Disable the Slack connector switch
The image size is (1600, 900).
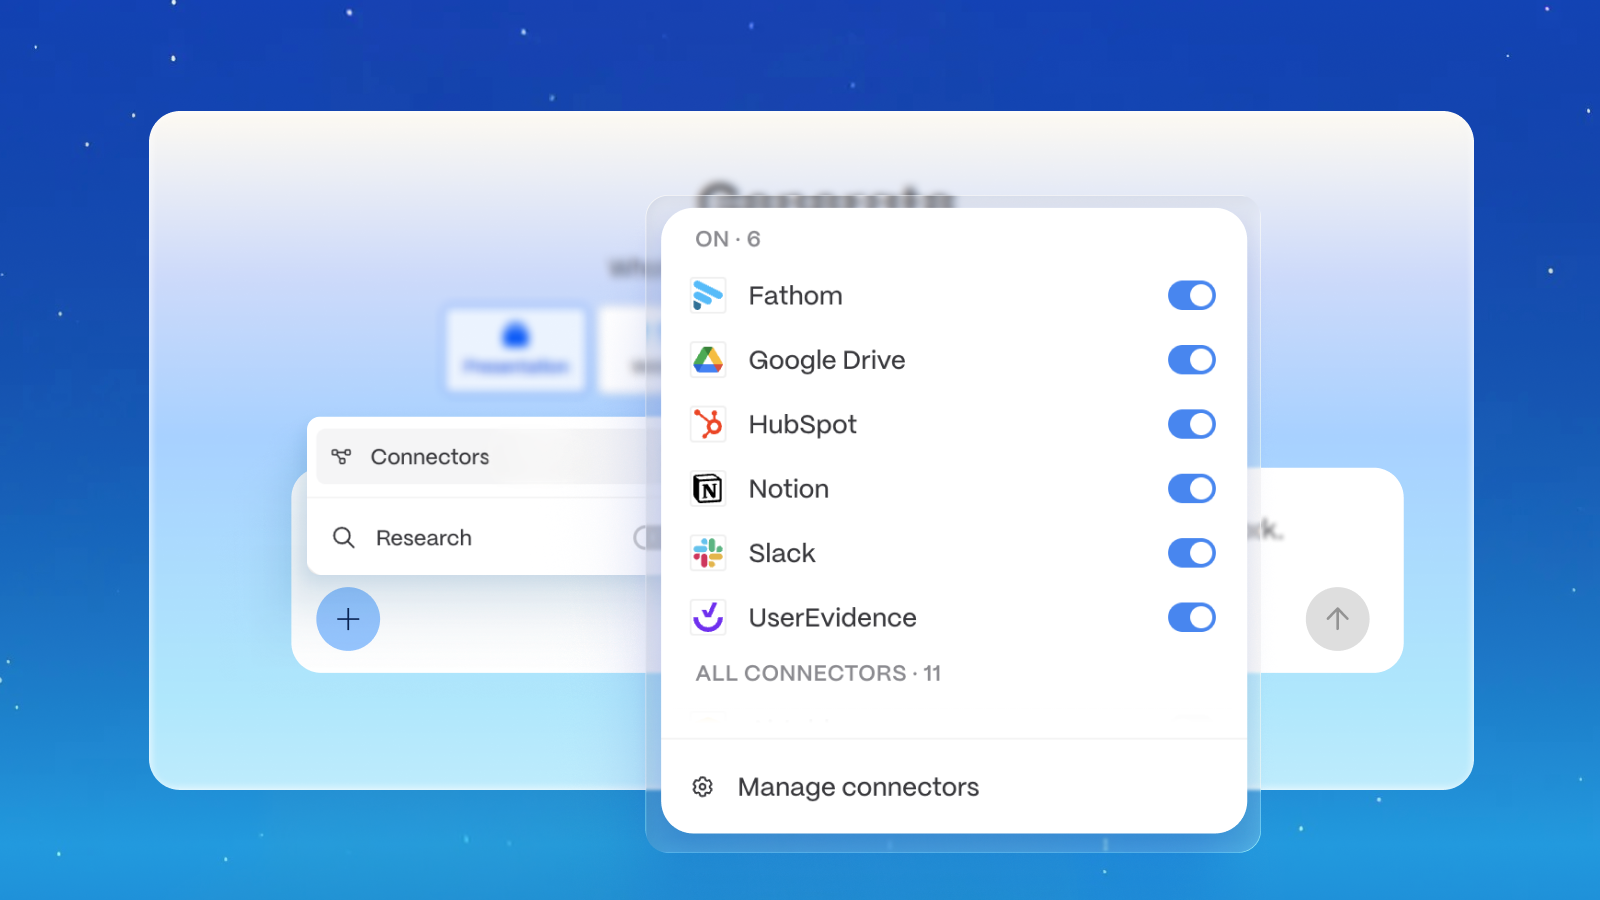tap(1192, 553)
